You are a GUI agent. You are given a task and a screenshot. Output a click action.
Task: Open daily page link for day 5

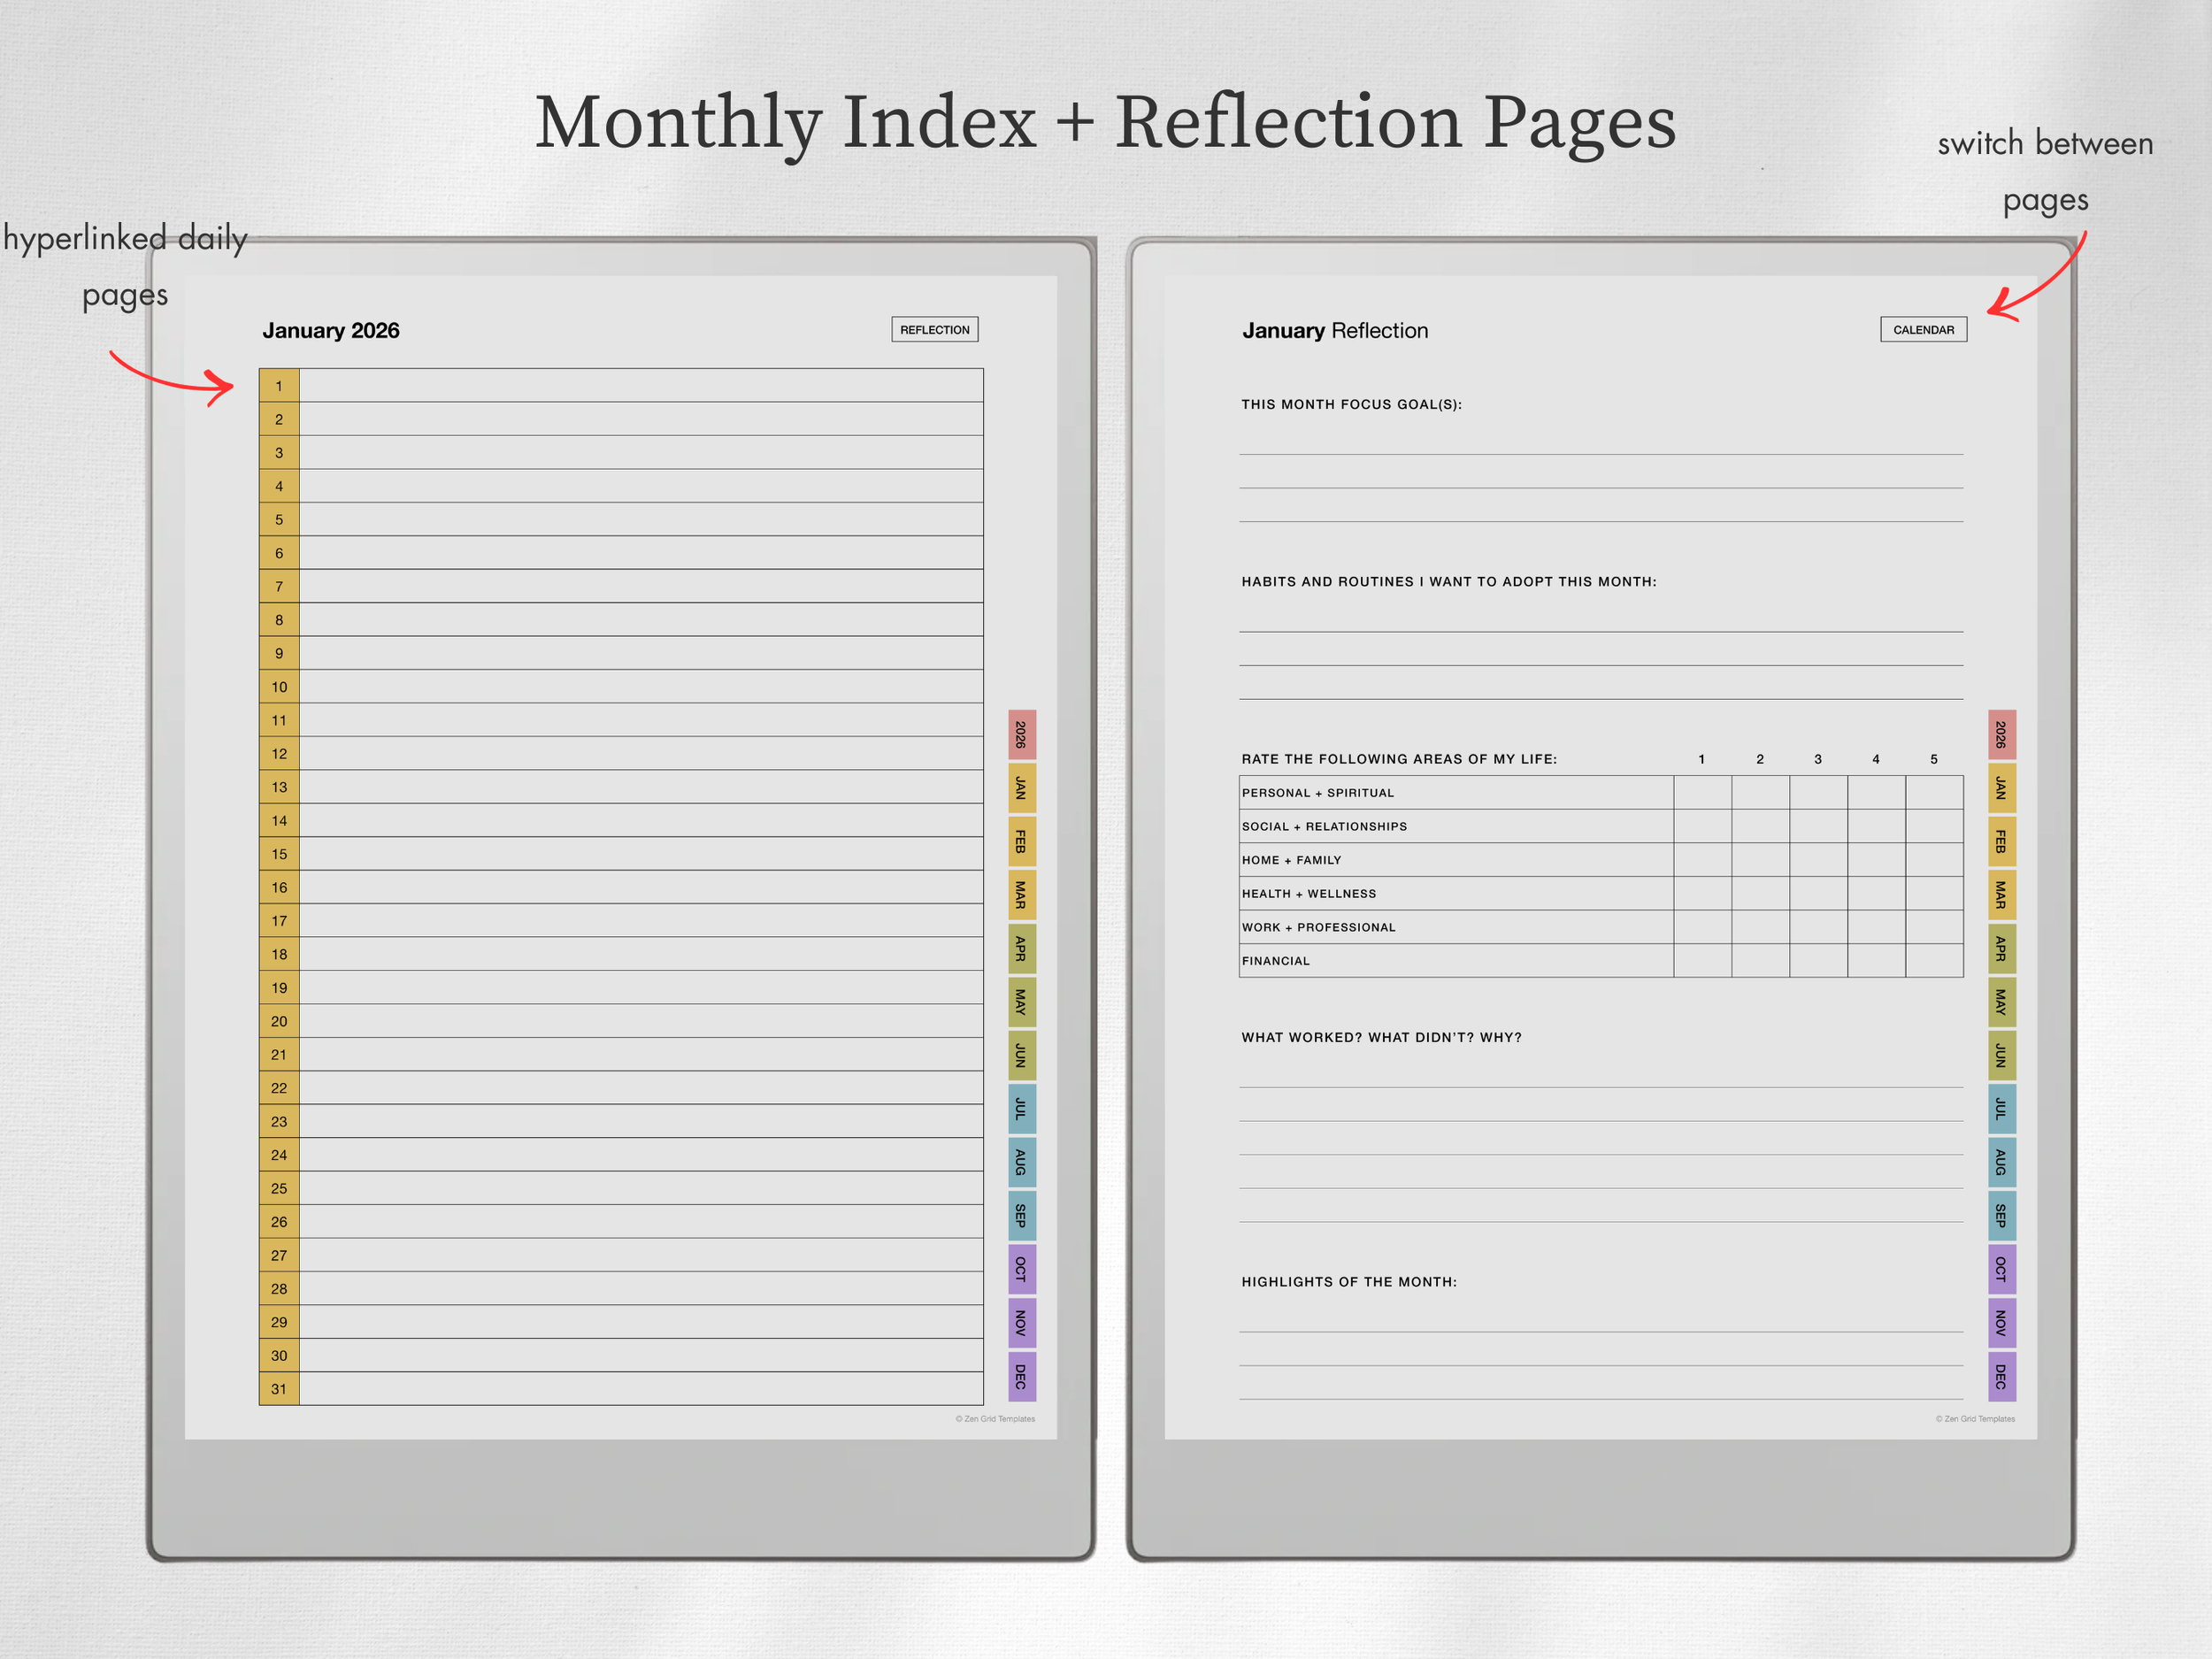279,520
